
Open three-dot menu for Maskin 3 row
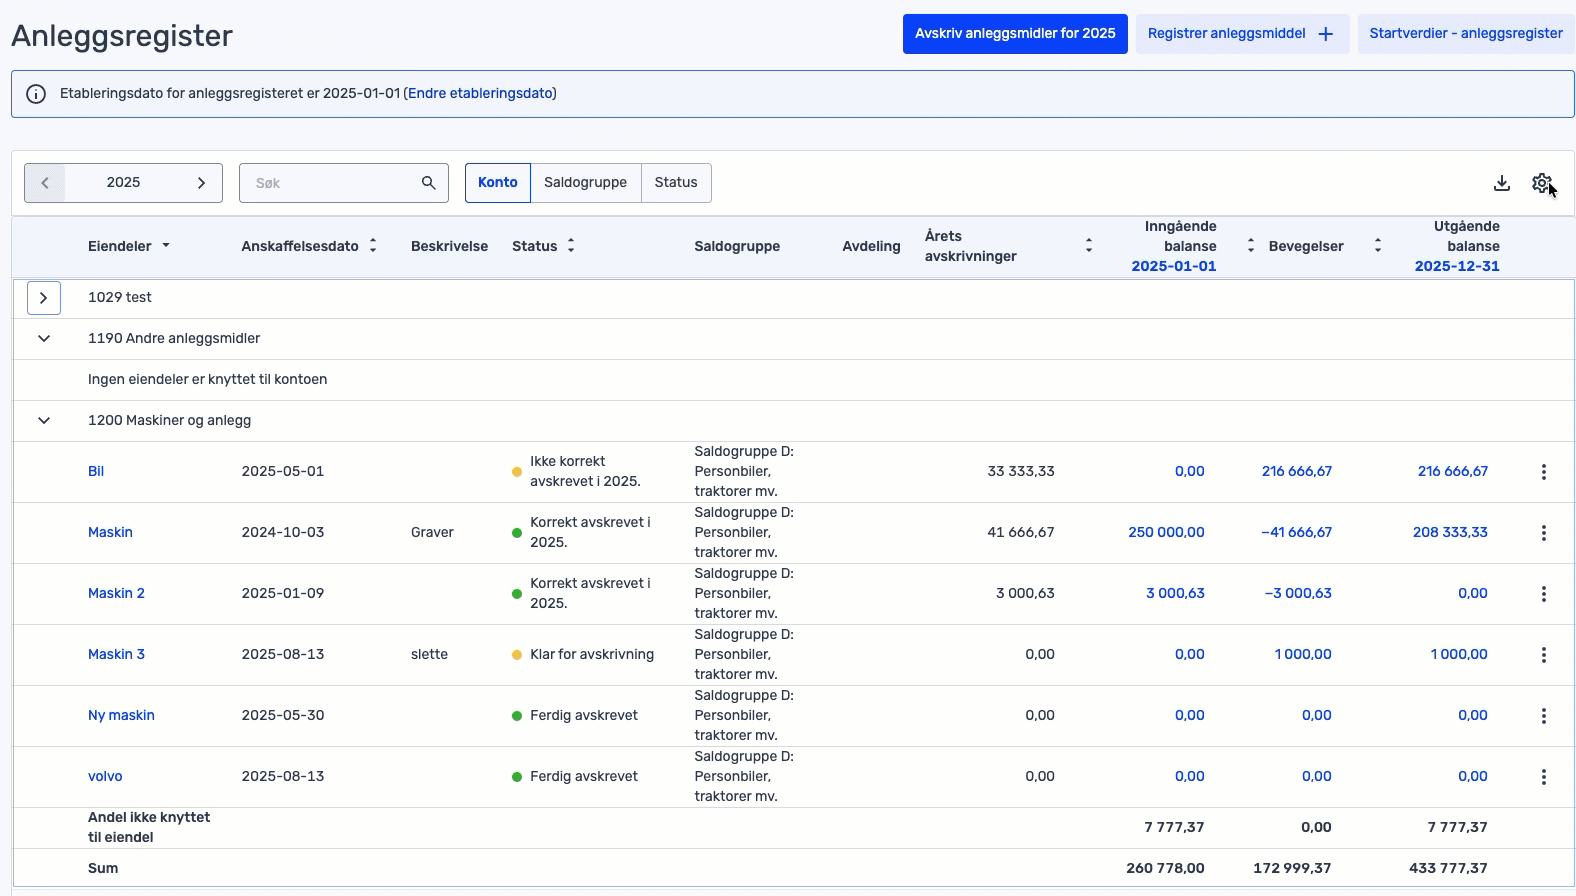[x=1543, y=655]
